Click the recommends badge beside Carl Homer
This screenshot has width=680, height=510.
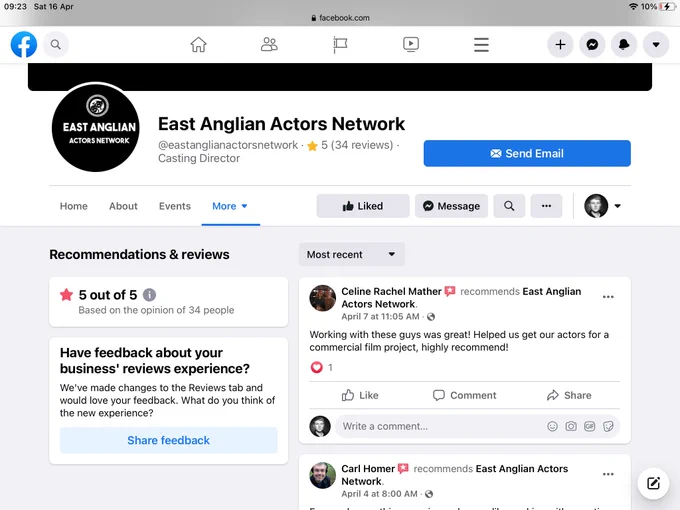tap(403, 468)
